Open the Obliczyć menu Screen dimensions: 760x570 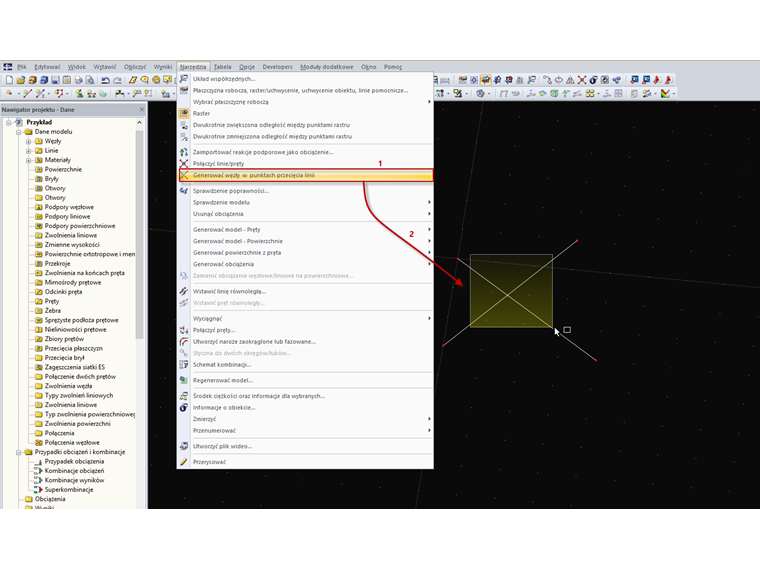135,67
